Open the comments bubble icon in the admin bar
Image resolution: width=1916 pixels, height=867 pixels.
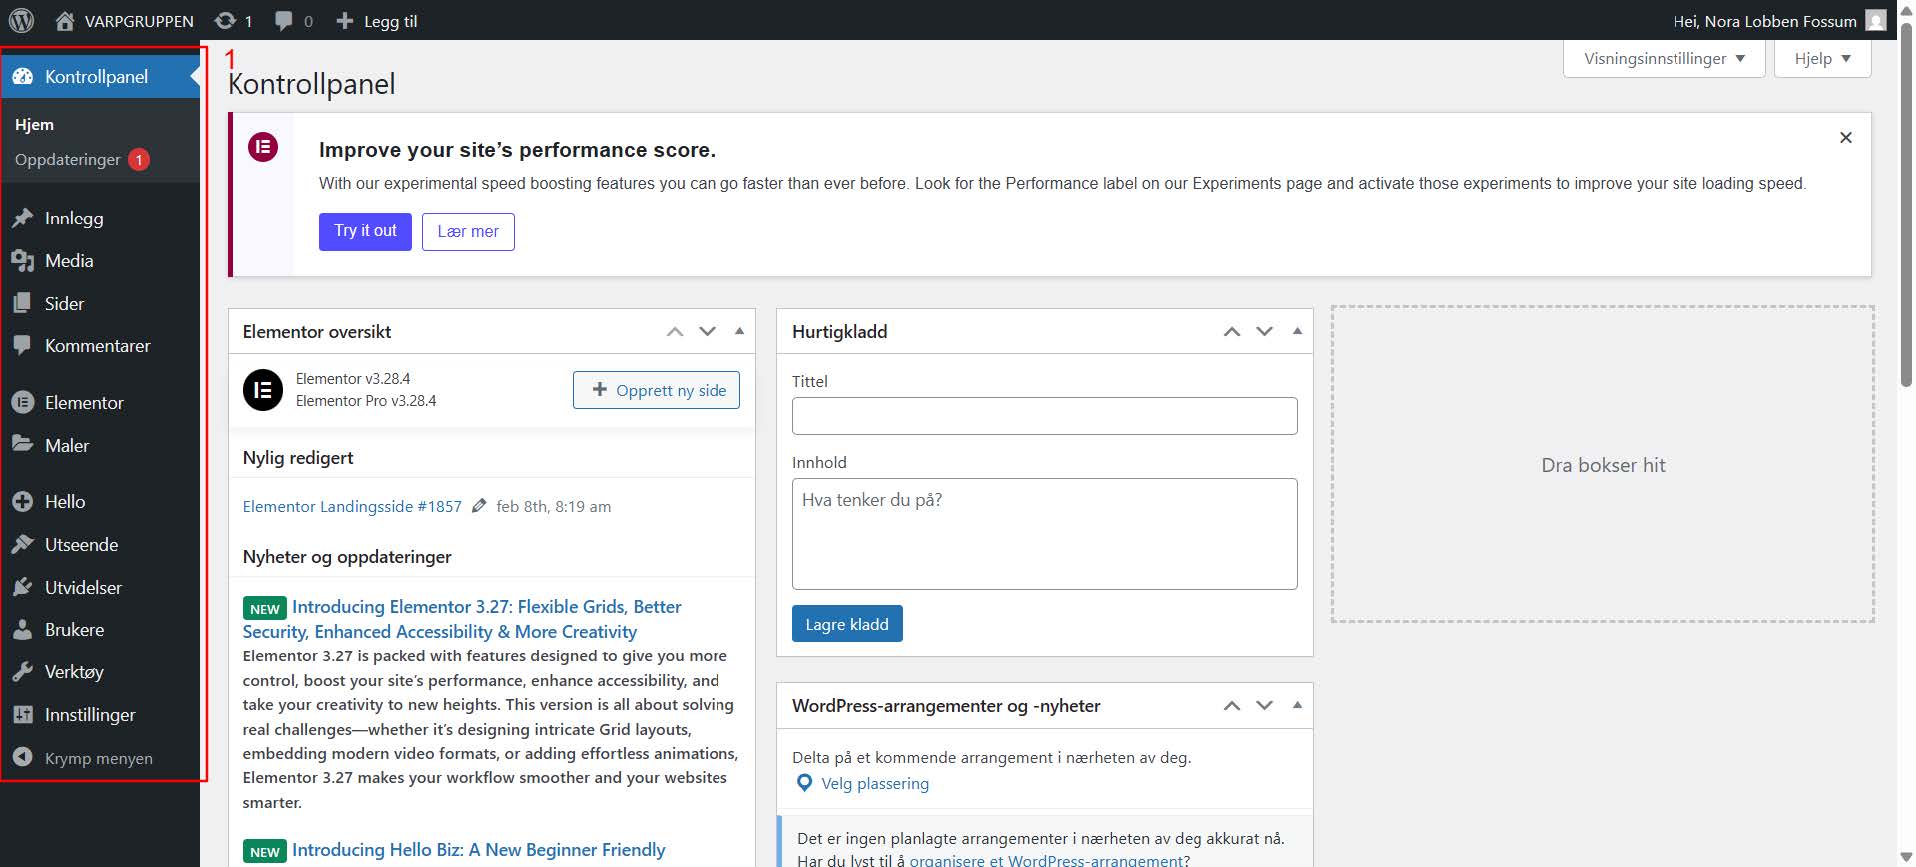coord(285,20)
